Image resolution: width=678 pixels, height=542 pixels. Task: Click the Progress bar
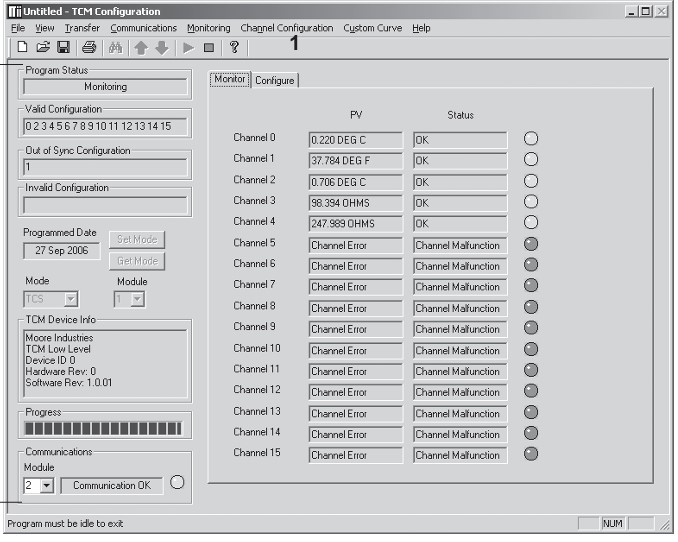[104, 429]
